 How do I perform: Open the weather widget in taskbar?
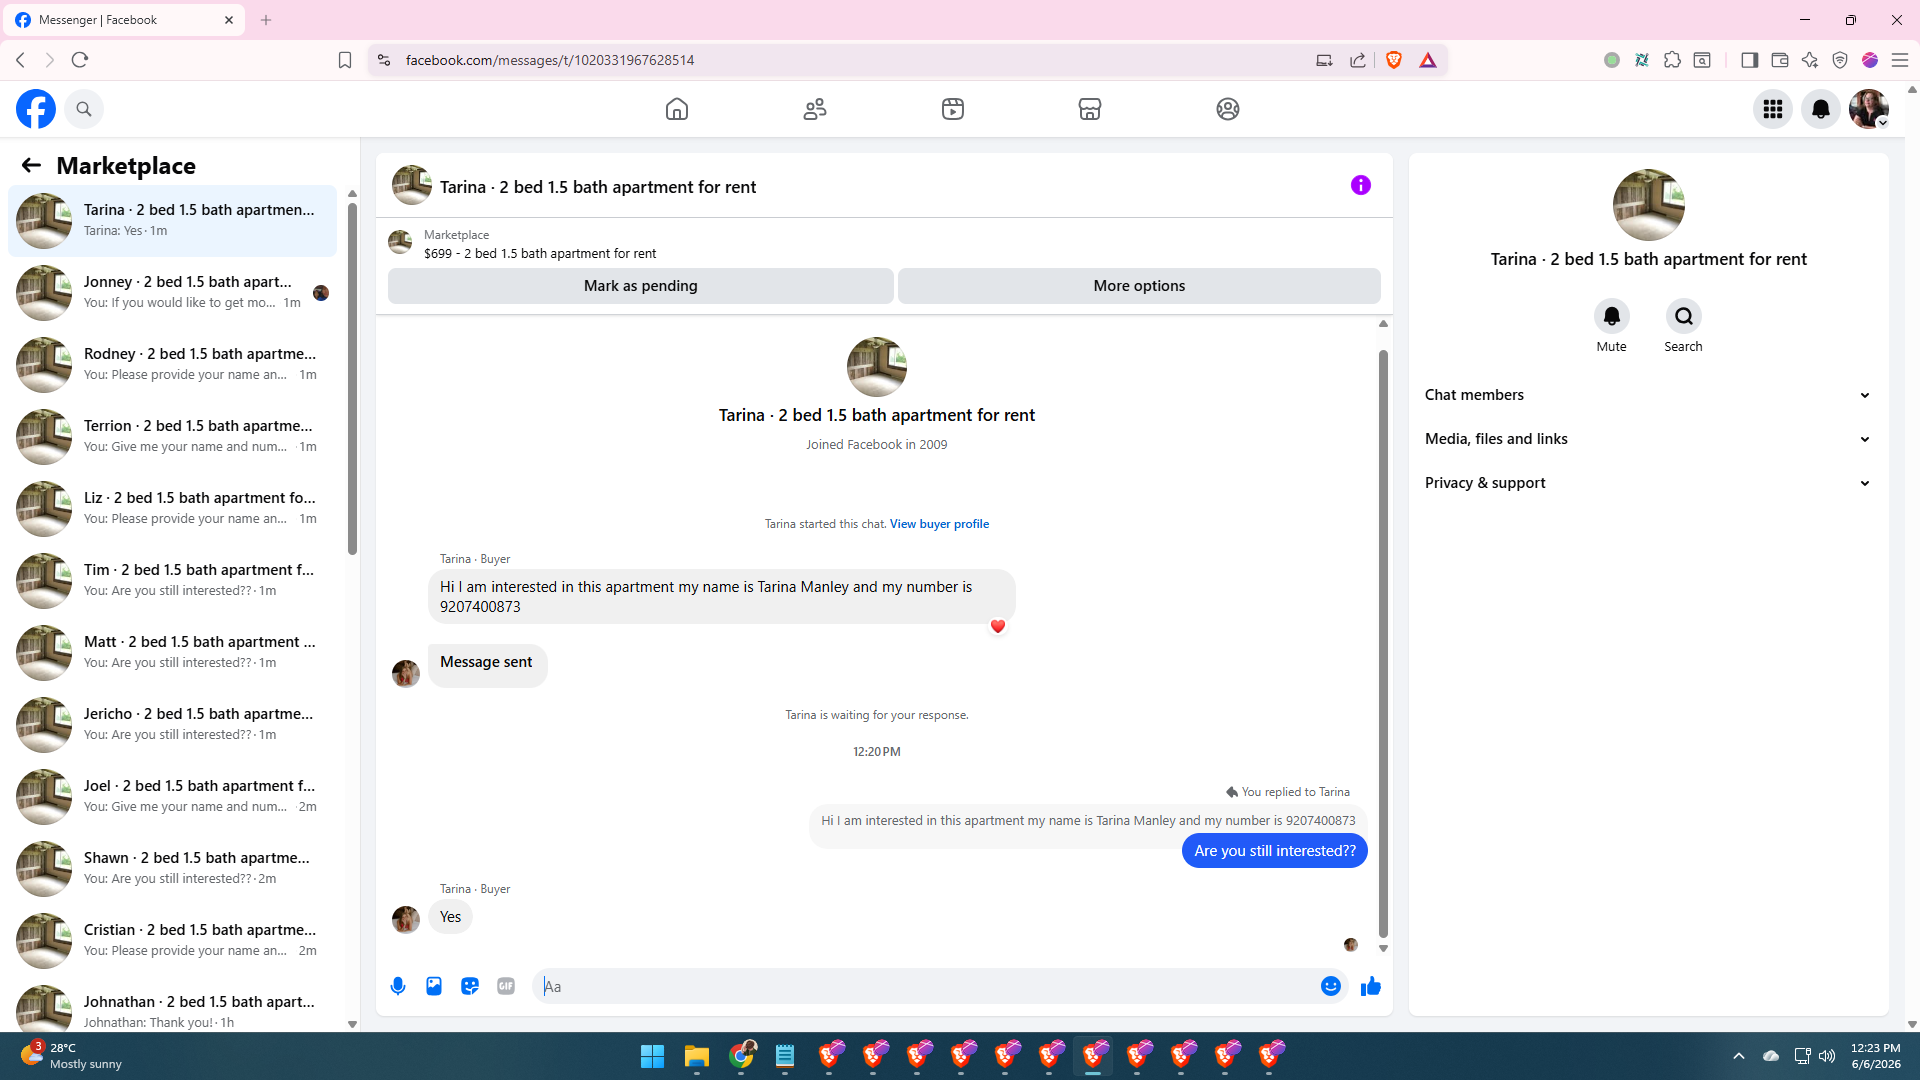[x=70, y=1056]
